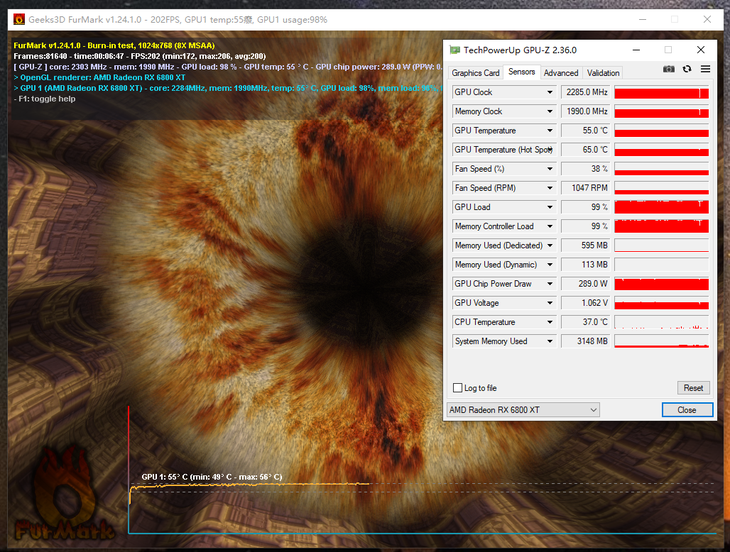
Task: Take a screenshot with the GPU-Z camera icon
Action: 668,69
